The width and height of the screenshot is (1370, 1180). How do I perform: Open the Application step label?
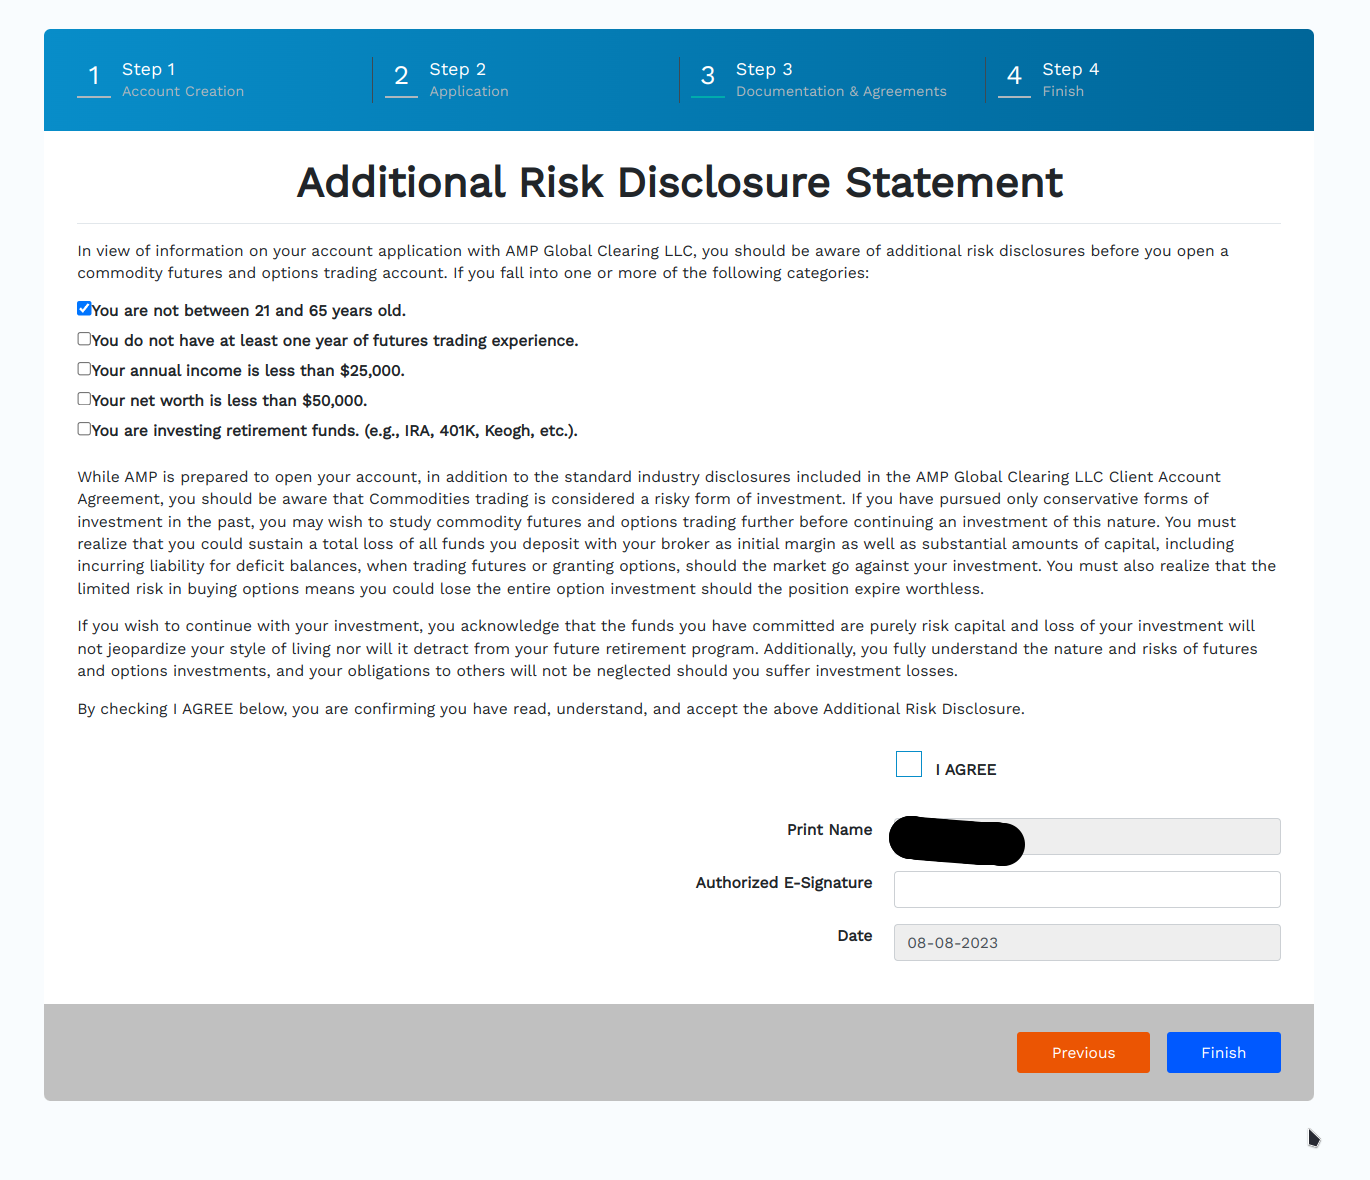469,91
